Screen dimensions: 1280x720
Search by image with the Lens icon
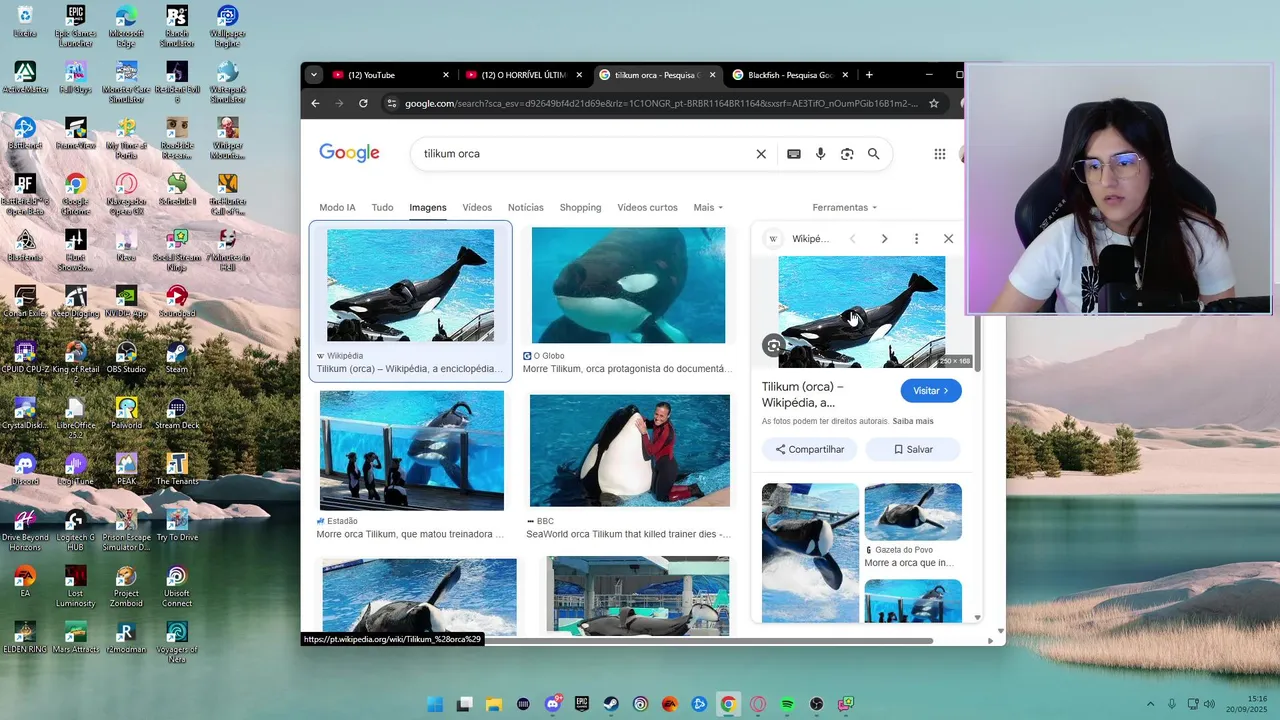click(847, 154)
